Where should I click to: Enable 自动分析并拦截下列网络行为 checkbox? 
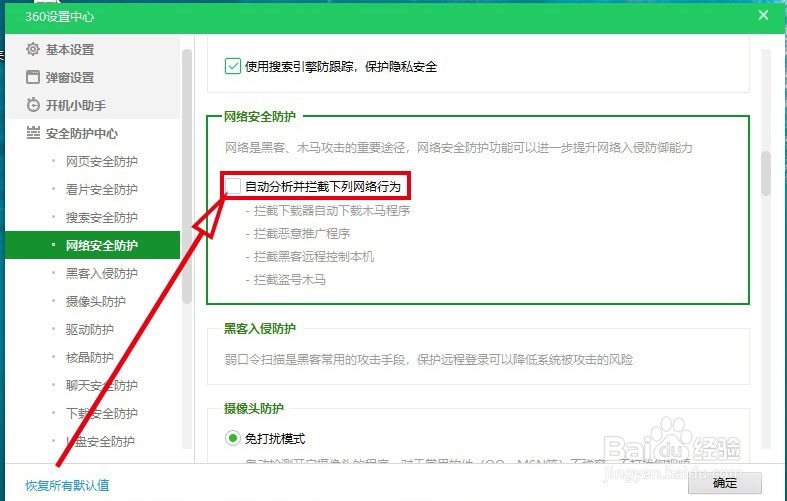pos(233,186)
